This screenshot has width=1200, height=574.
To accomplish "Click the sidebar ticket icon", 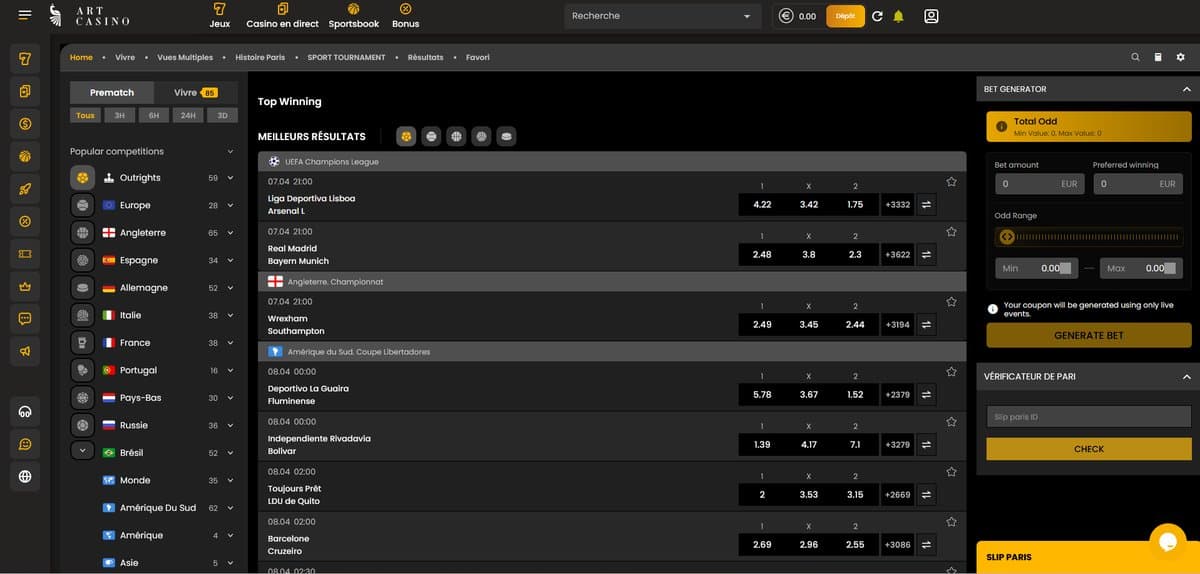I will click(25, 253).
